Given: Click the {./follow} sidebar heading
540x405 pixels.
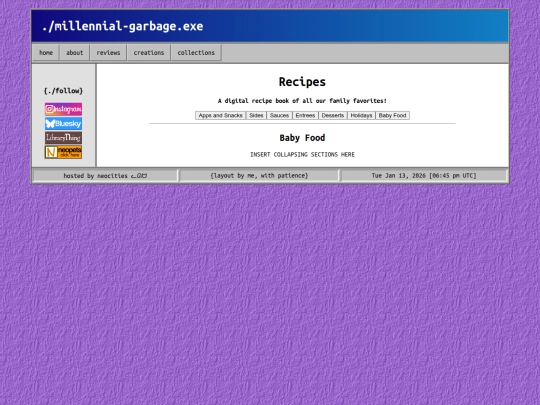Looking at the screenshot, I should (63, 91).
